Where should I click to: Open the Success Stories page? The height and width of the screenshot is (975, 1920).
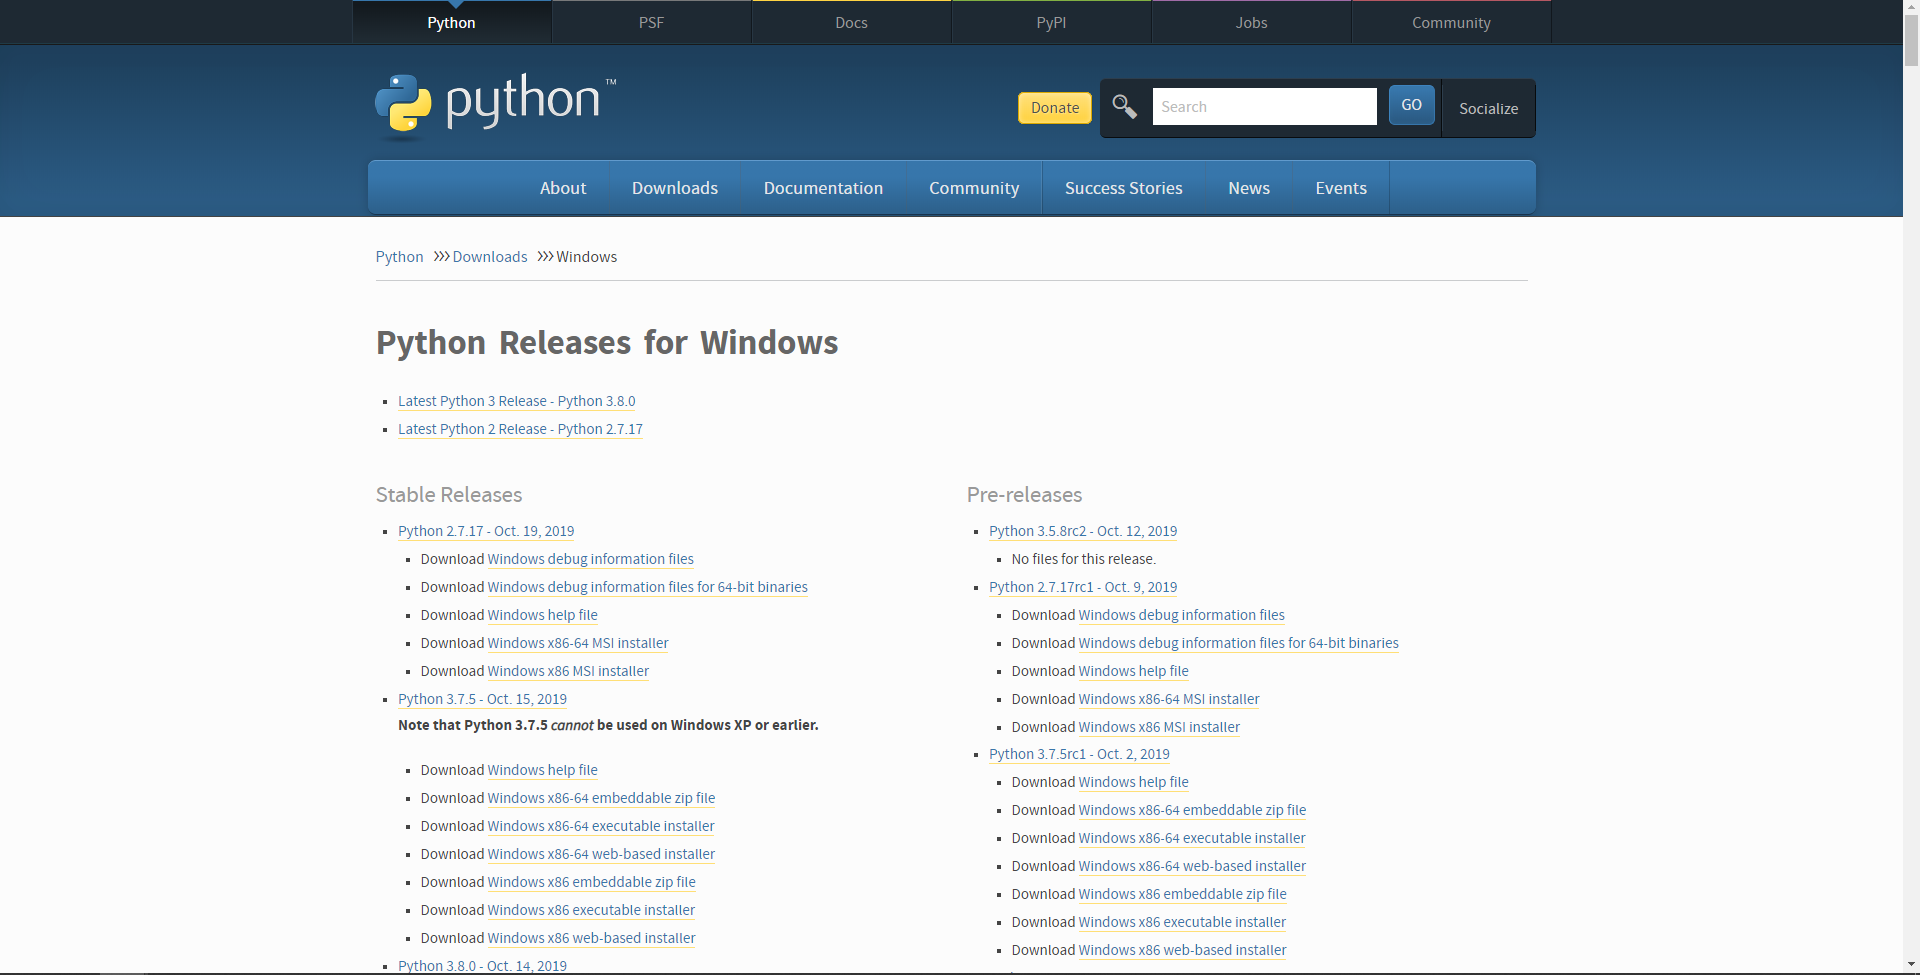tap(1123, 187)
